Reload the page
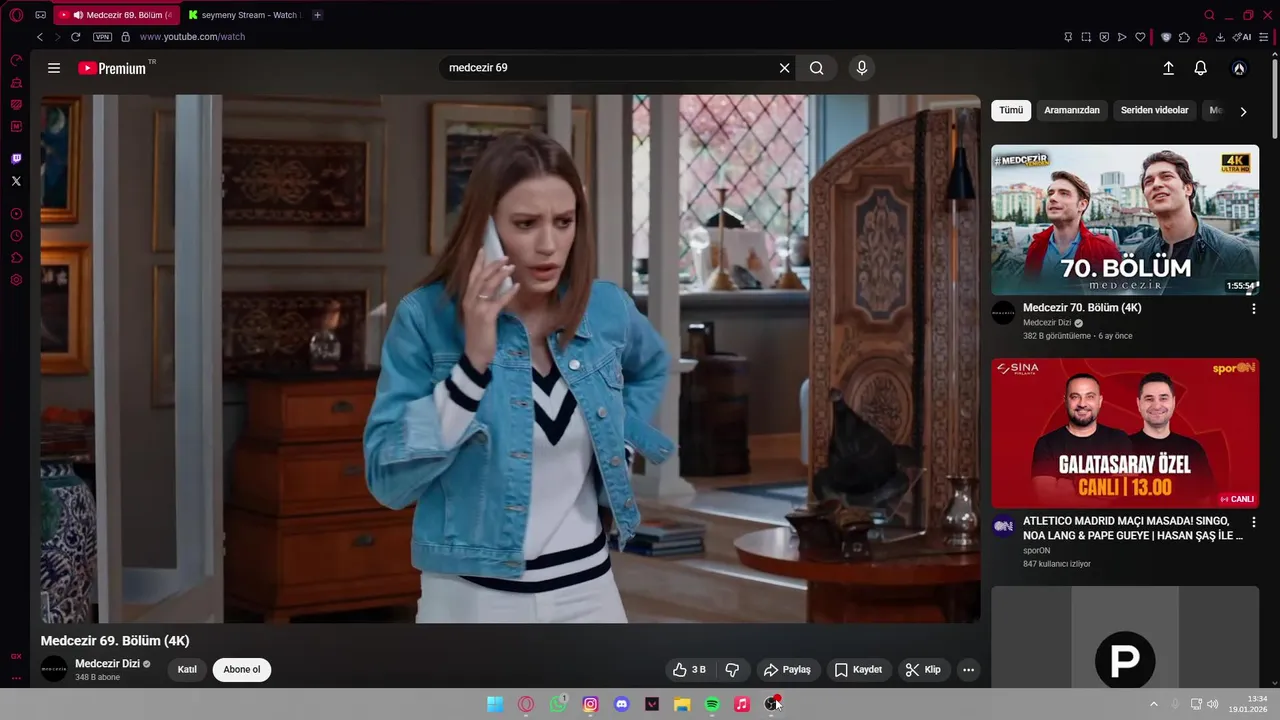Viewport: 1280px width, 720px height. (75, 37)
